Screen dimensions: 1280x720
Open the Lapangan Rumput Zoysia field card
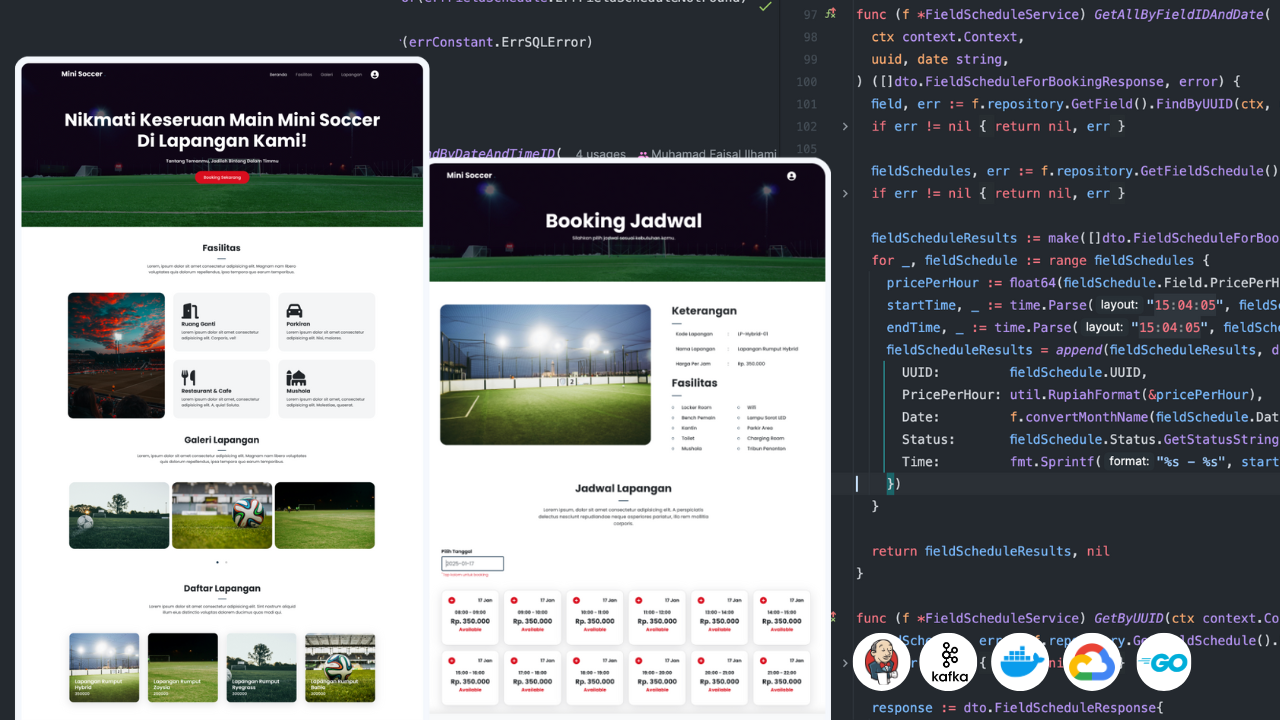pyautogui.click(x=183, y=667)
